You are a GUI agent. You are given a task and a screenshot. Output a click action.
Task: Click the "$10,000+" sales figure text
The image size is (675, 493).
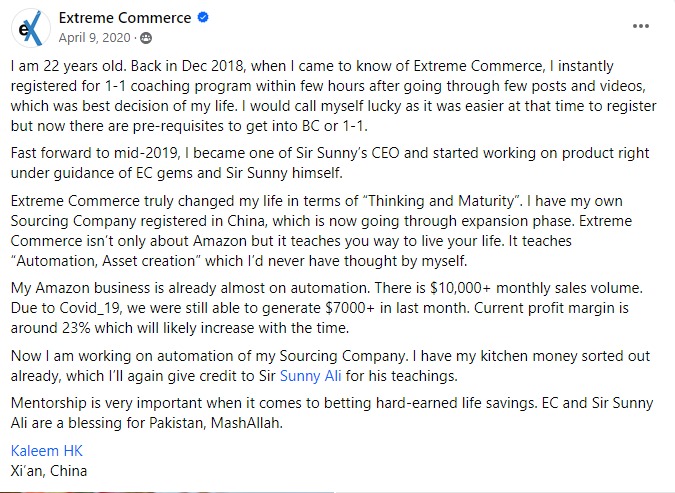click(460, 288)
